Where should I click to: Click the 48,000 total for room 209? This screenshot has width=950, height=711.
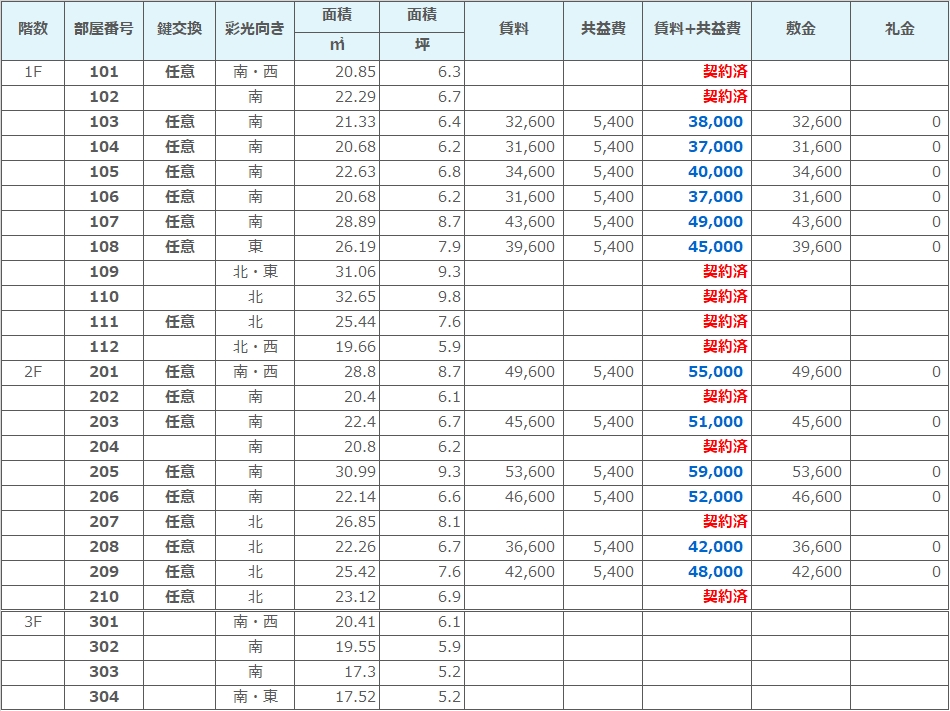715,572
